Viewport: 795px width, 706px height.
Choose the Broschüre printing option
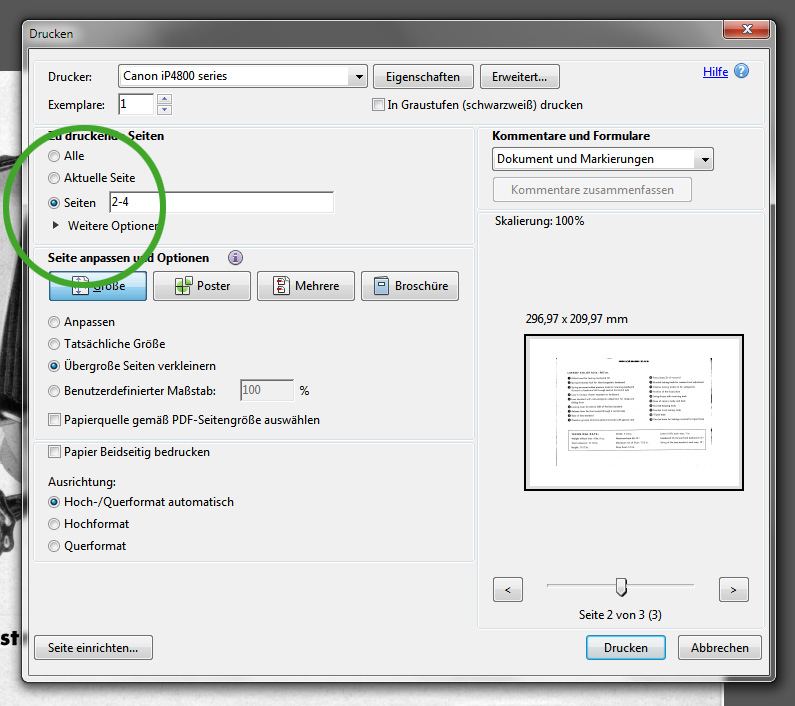[x=410, y=286]
